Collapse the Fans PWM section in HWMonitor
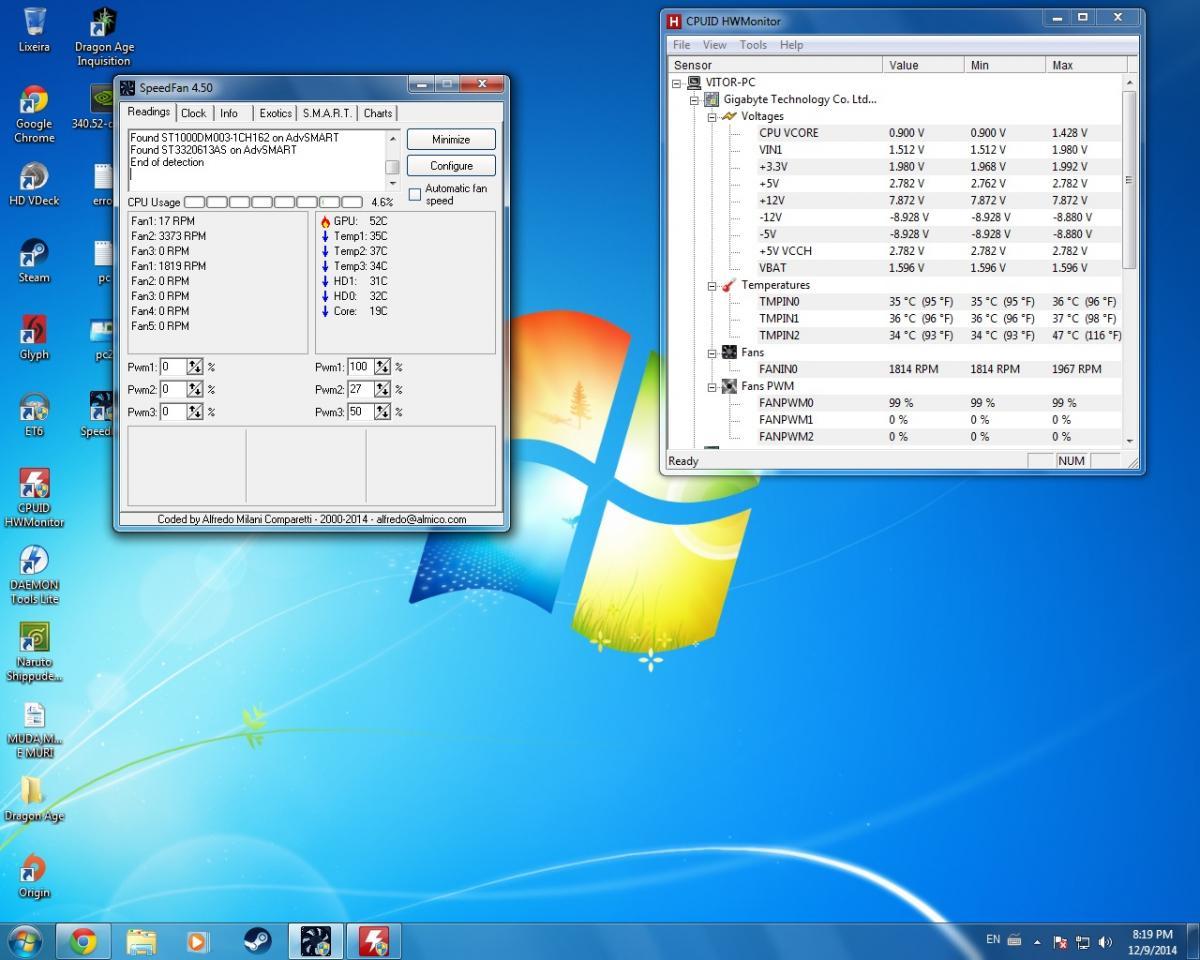Image resolution: width=1200 pixels, height=960 pixels. (712, 387)
